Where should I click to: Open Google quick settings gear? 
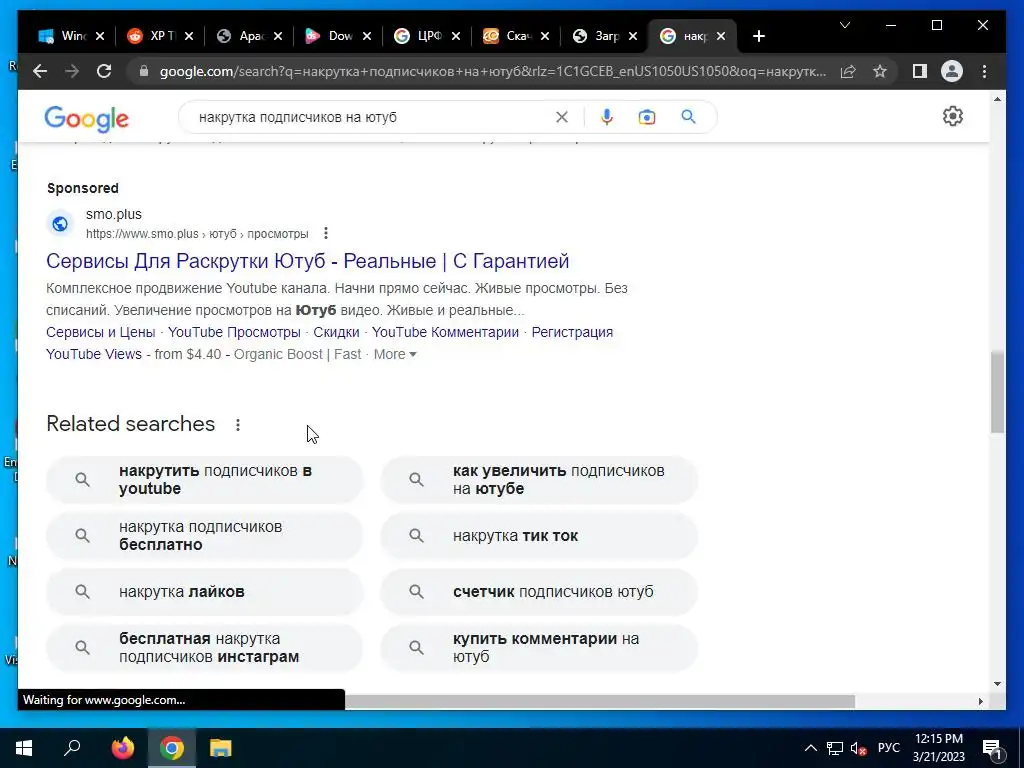pyautogui.click(x=953, y=116)
